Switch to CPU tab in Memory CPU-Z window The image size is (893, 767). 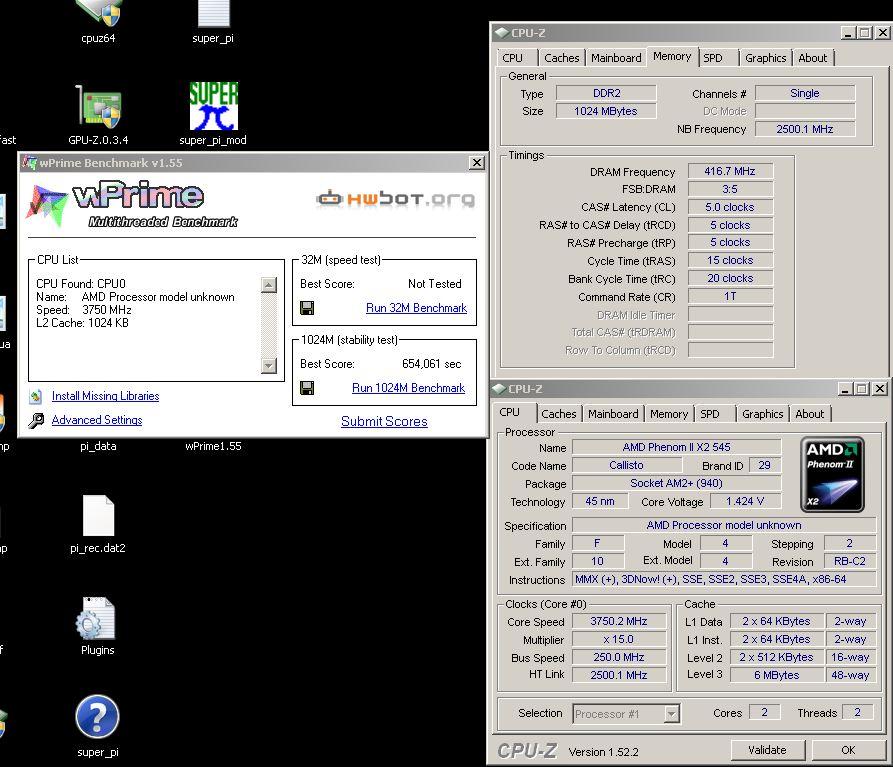pos(515,58)
